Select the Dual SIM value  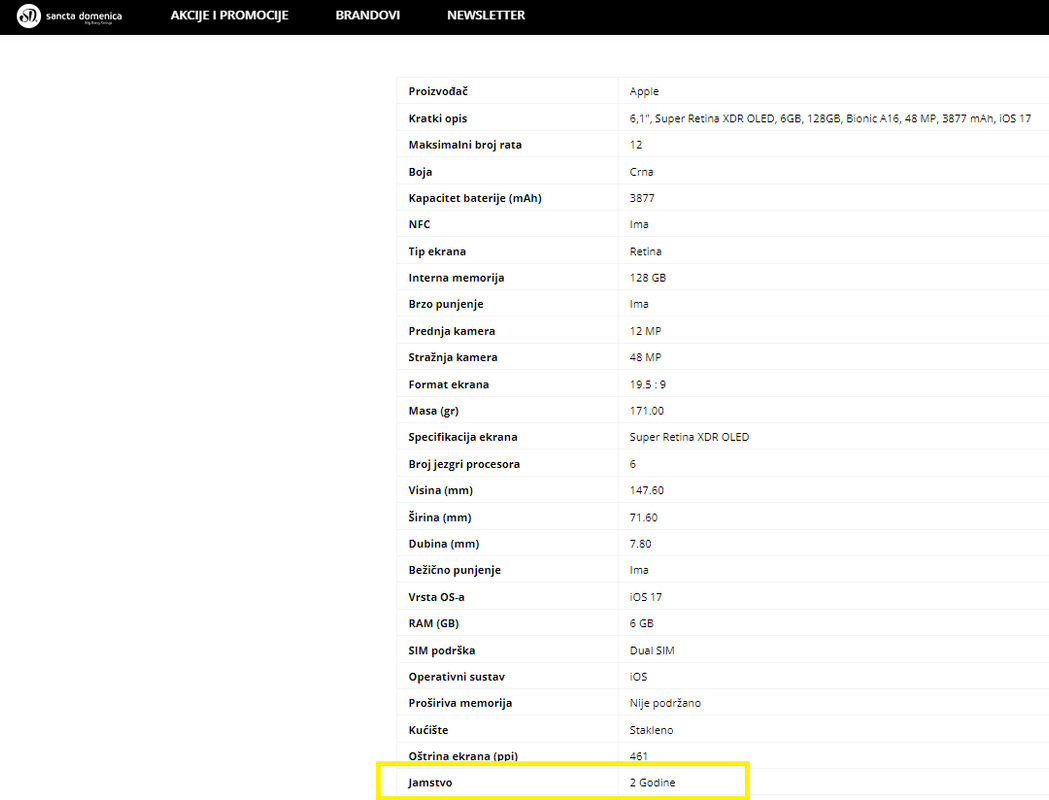pos(652,650)
